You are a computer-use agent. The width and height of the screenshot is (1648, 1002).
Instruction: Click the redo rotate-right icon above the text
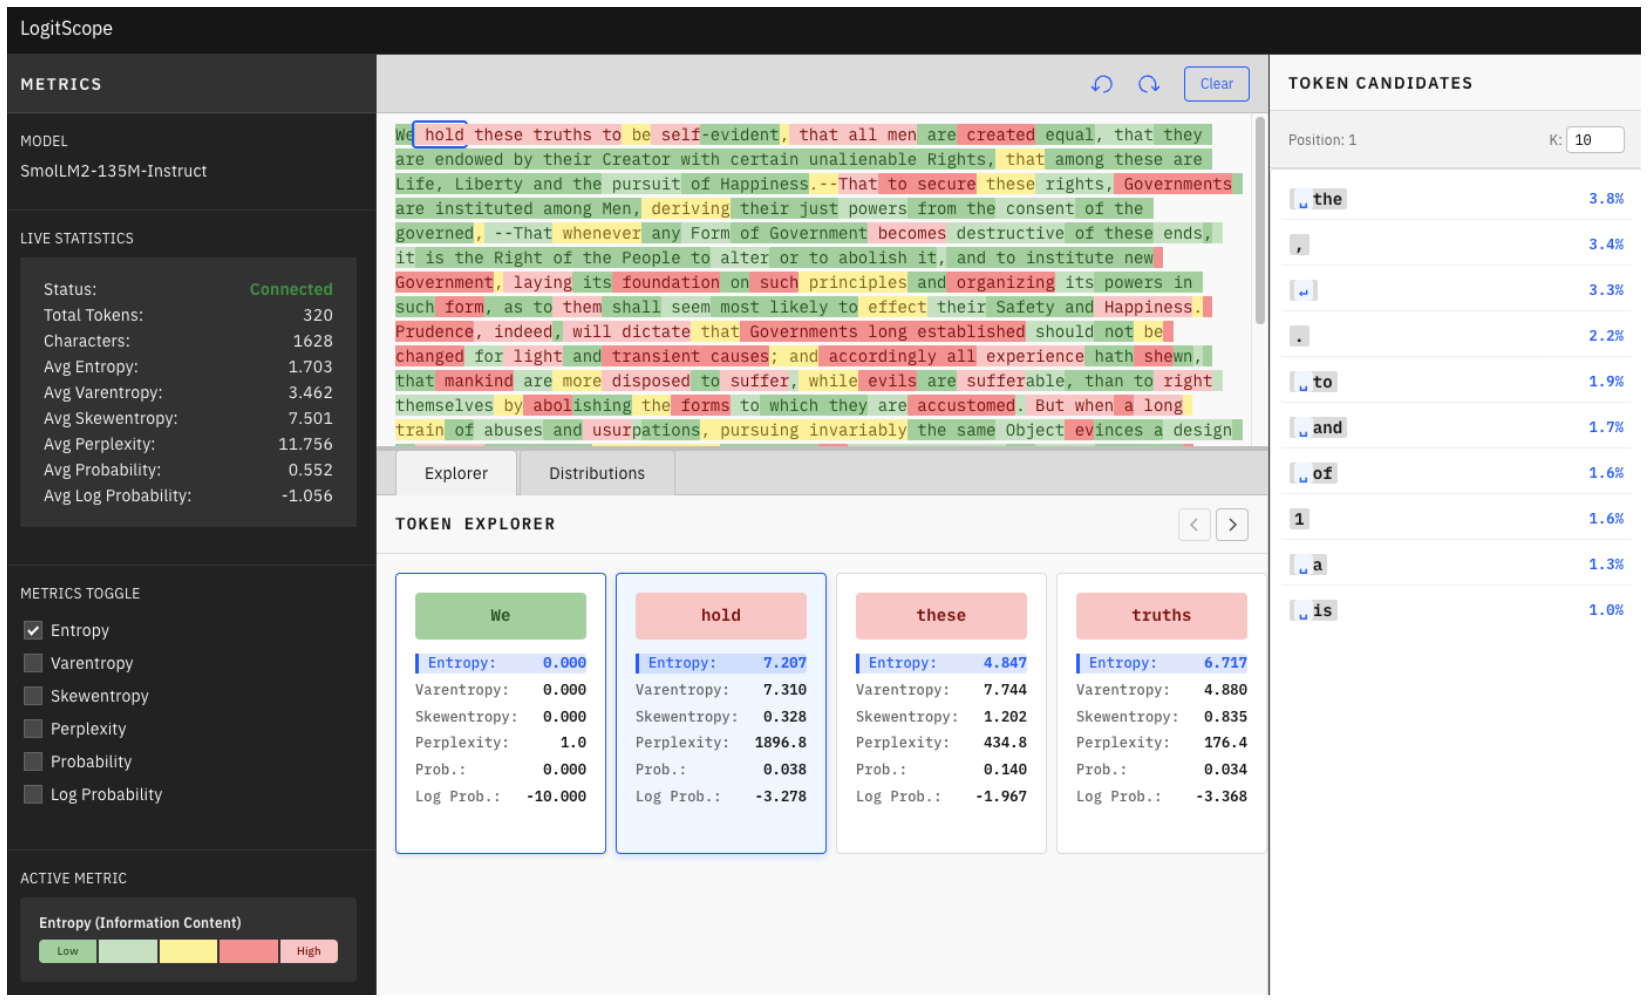click(x=1148, y=84)
